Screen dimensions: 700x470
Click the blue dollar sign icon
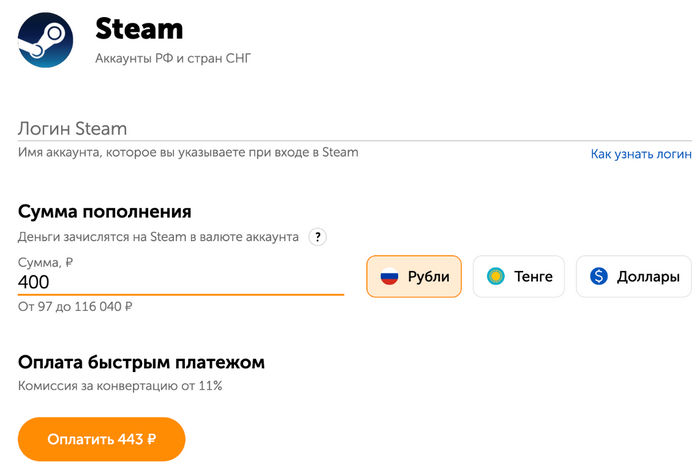click(599, 276)
